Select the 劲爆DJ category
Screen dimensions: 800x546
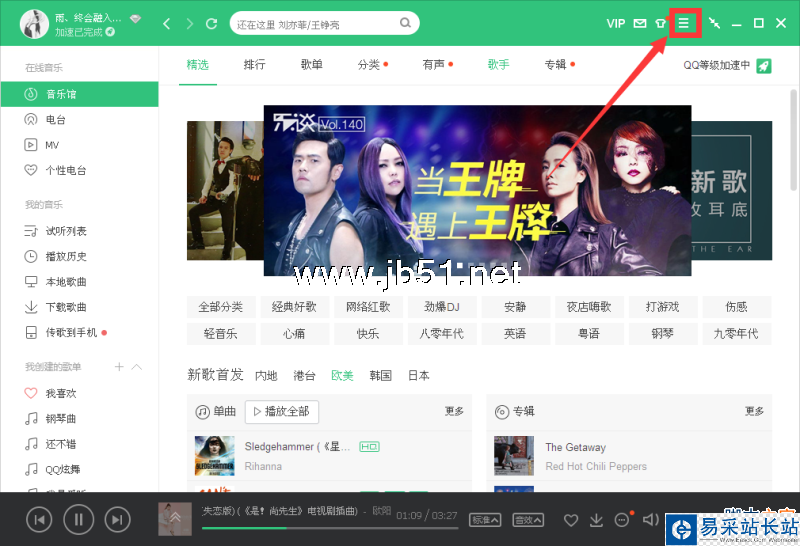pos(442,307)
